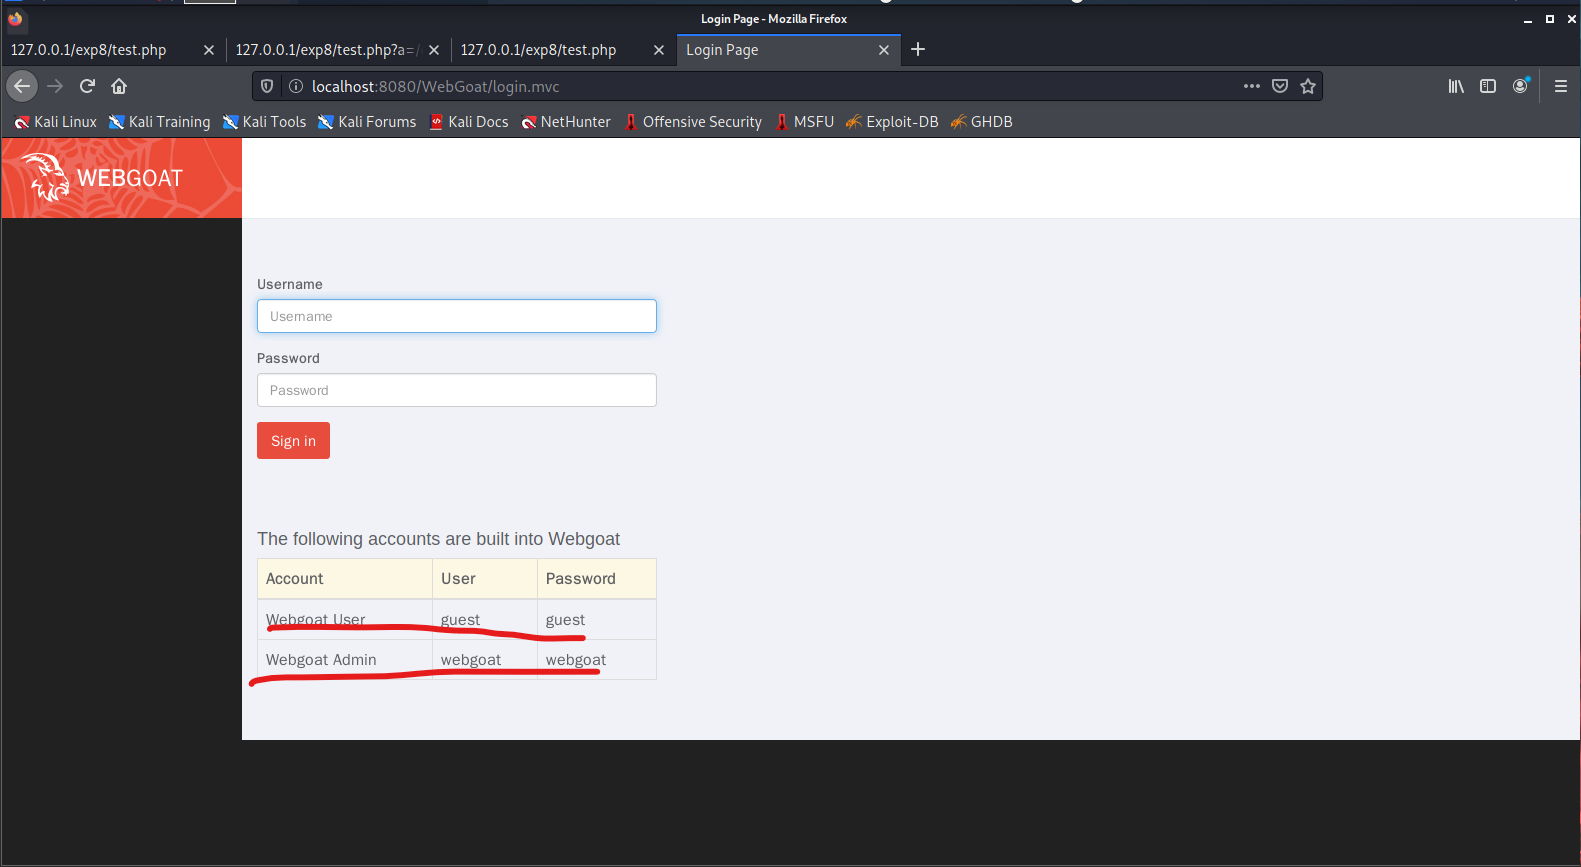
Task: Open the Kali Docs bookmark
Action: 468,122
